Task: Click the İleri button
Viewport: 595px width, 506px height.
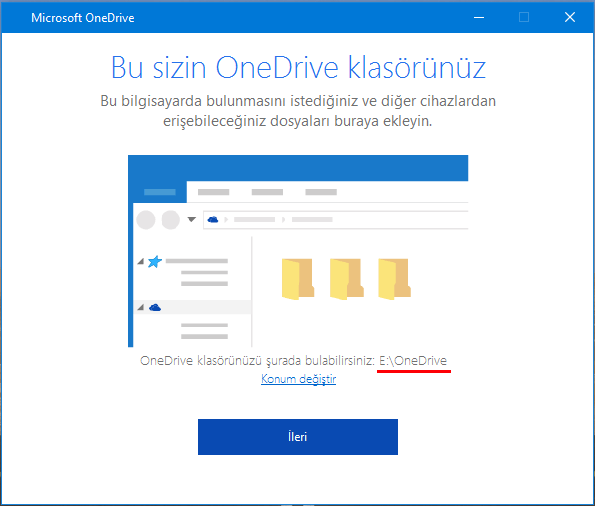Action: tap(298, 437)
